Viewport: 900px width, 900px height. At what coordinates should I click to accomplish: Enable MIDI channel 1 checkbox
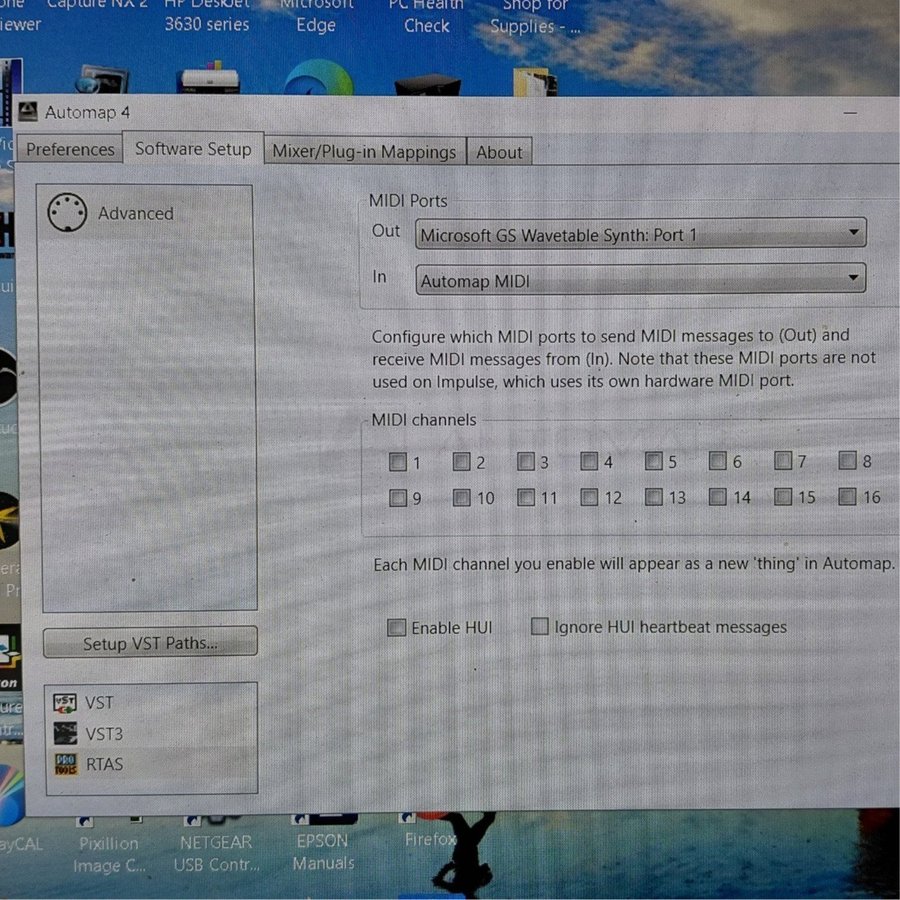tap(398, 462)
